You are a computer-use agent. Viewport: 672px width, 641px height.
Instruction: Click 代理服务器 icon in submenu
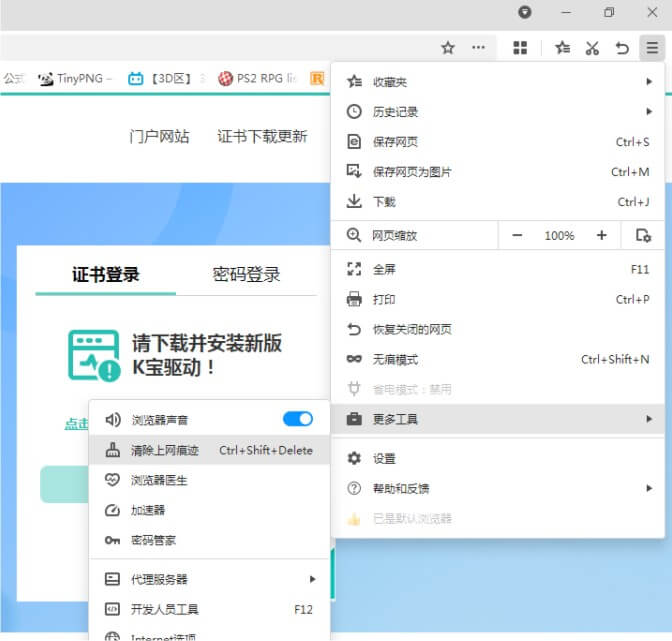click(x=112, y=579)
